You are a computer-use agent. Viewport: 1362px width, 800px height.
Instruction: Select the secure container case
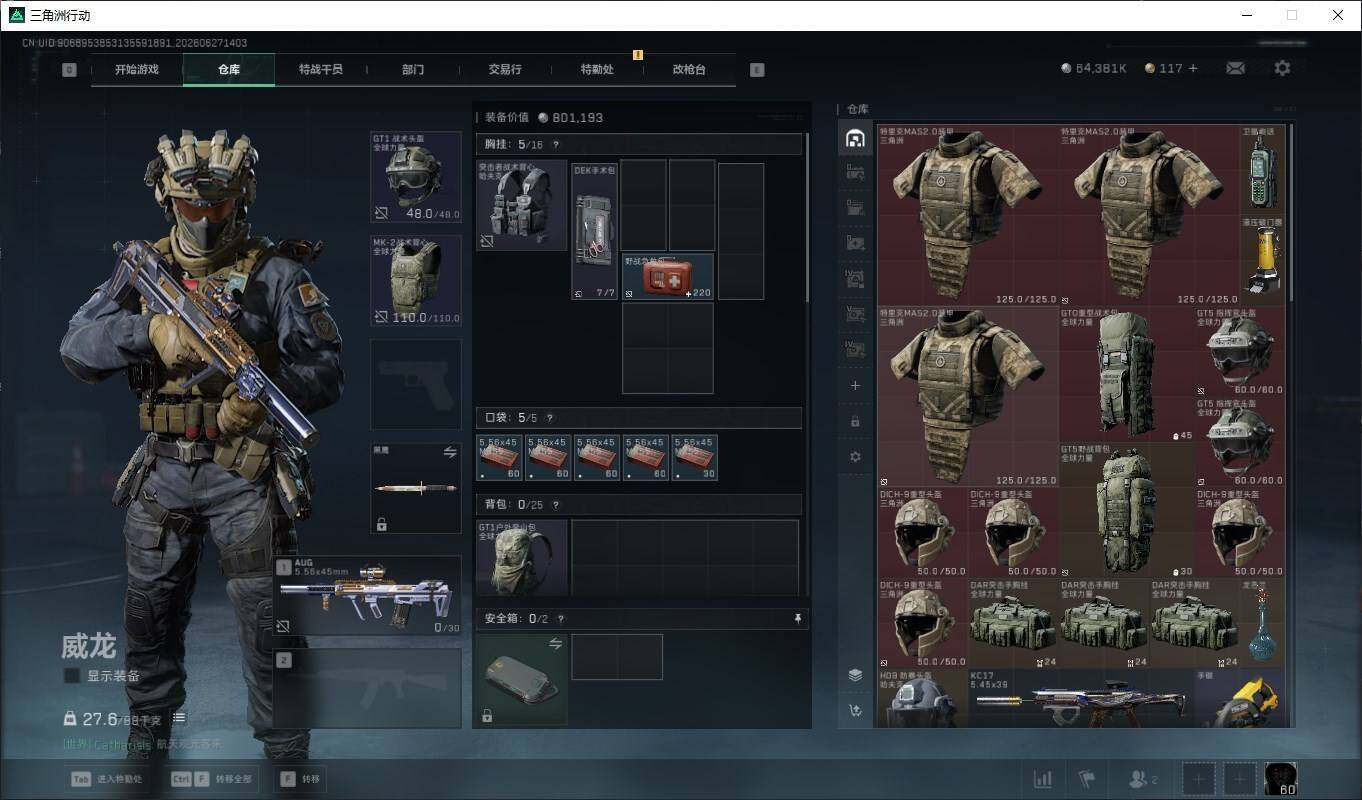point(522,680)
